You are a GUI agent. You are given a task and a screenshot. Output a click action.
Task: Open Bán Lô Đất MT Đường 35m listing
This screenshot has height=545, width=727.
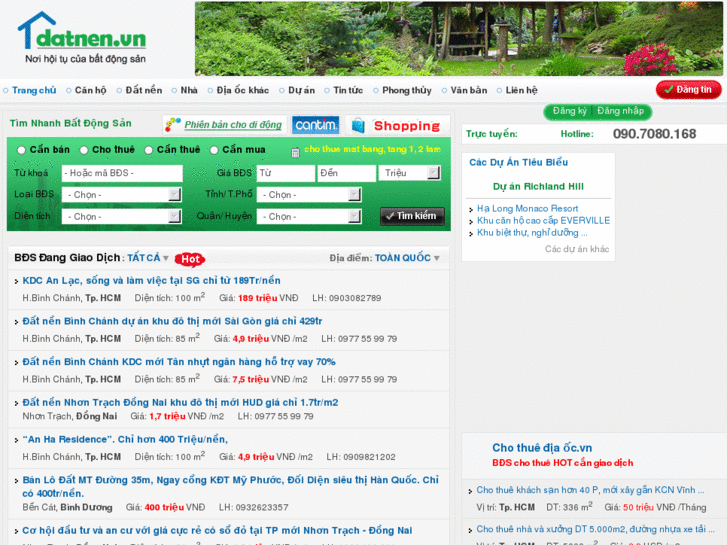click(x=230, y=486)
